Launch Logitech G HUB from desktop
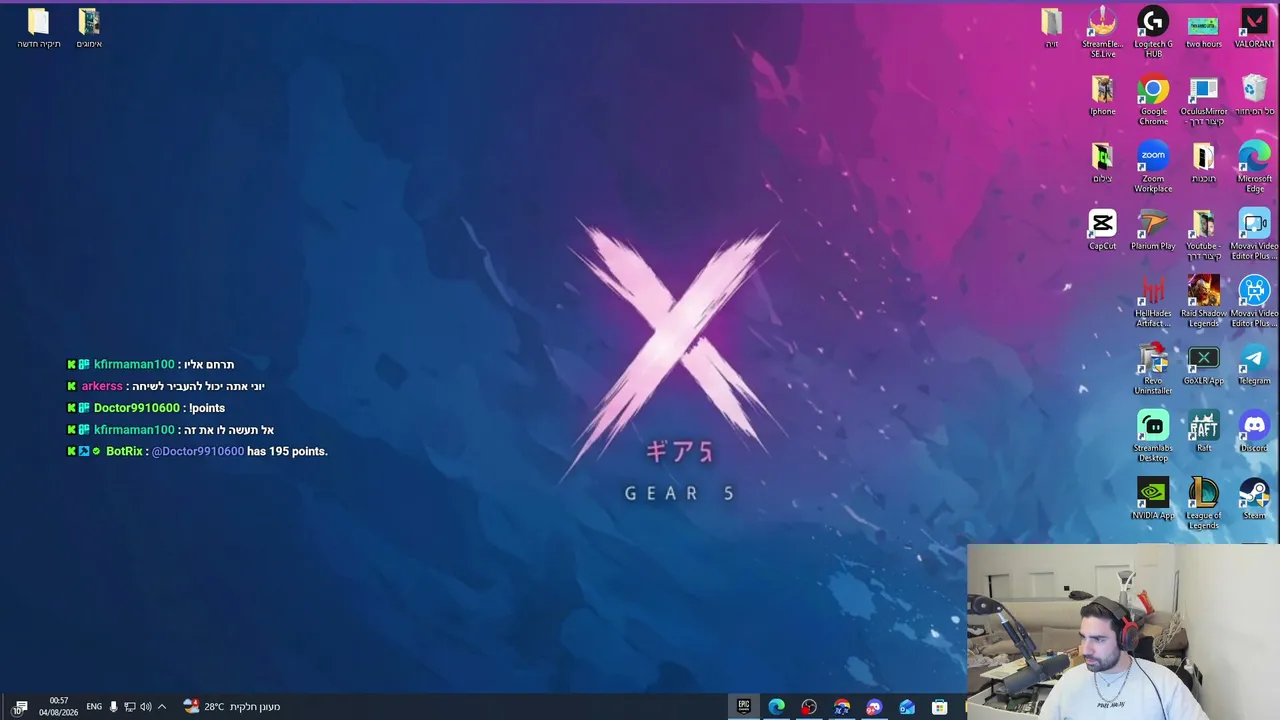This screenshot has width=1280, height=720. (1153, 32)
